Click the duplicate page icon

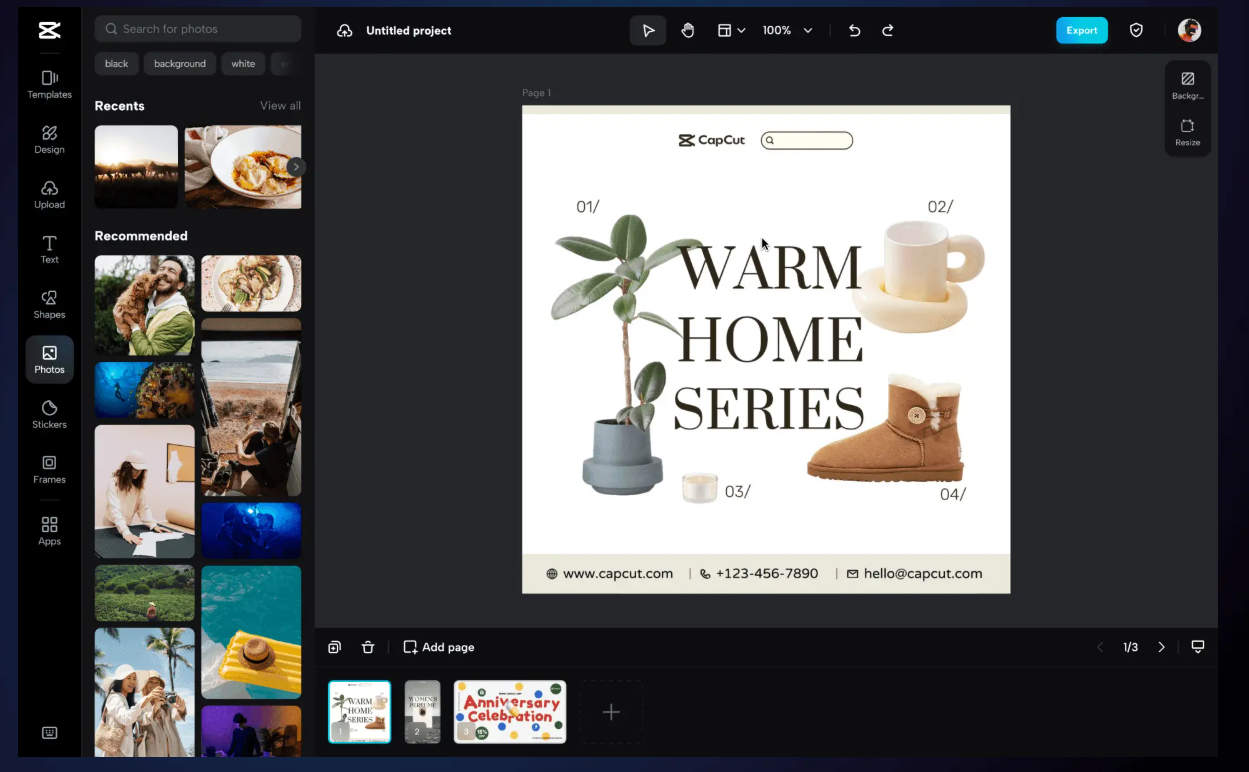pyautogui.click(x=335, y=647)
